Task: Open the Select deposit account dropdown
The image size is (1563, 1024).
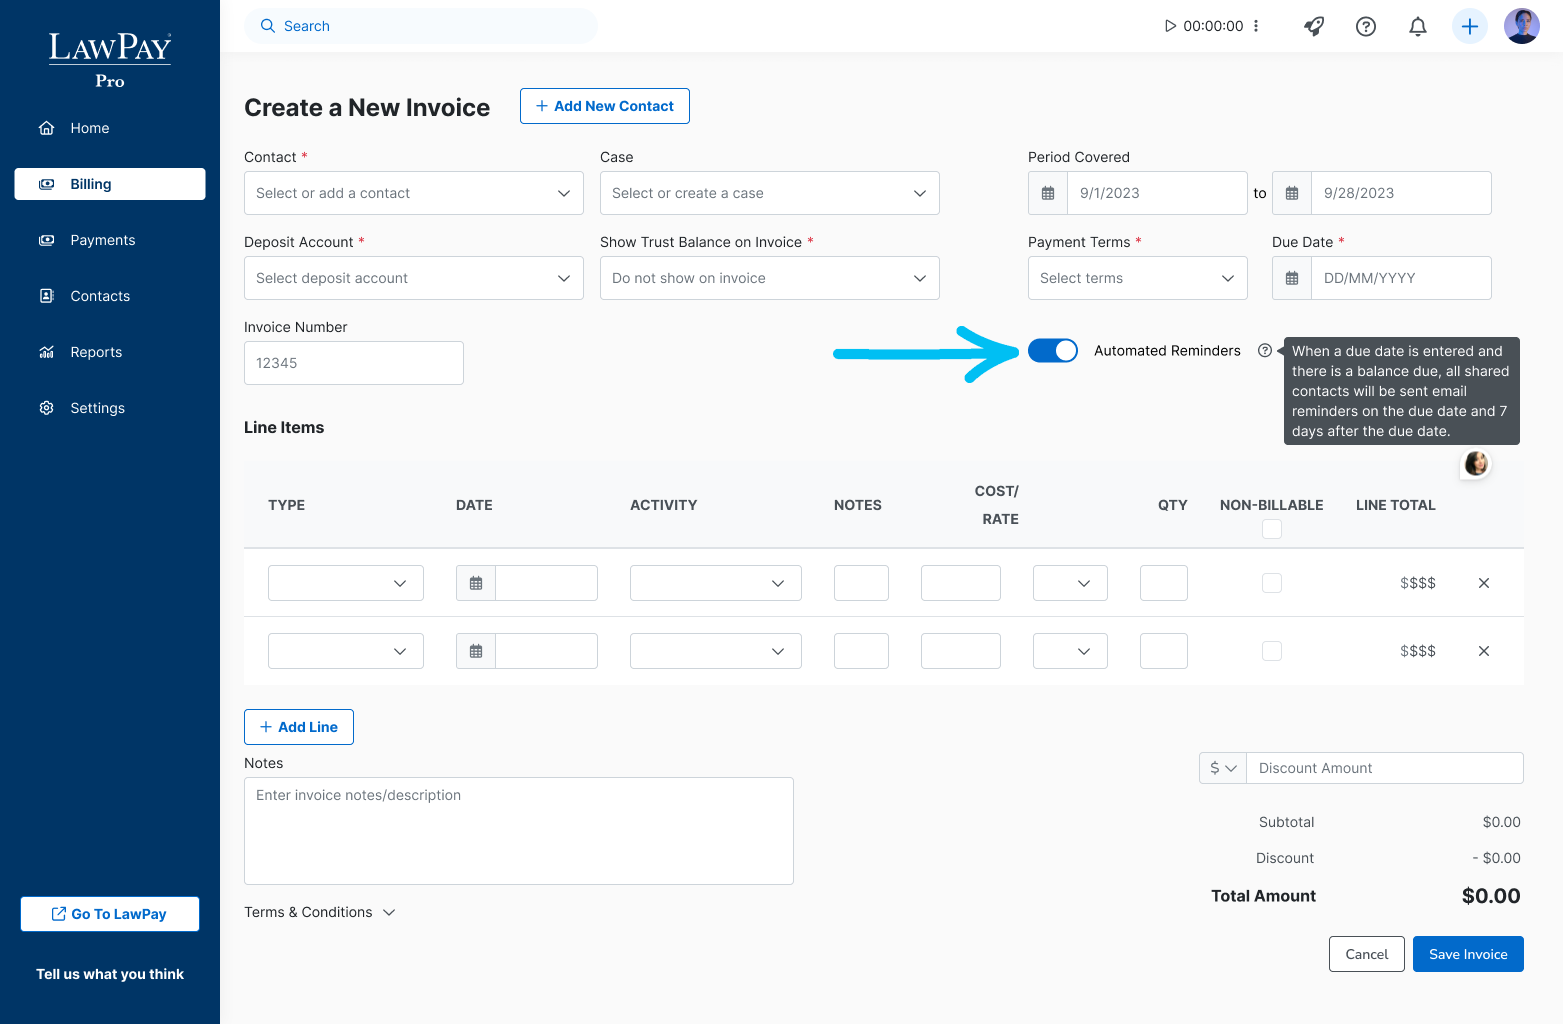Action: (413, 277)
